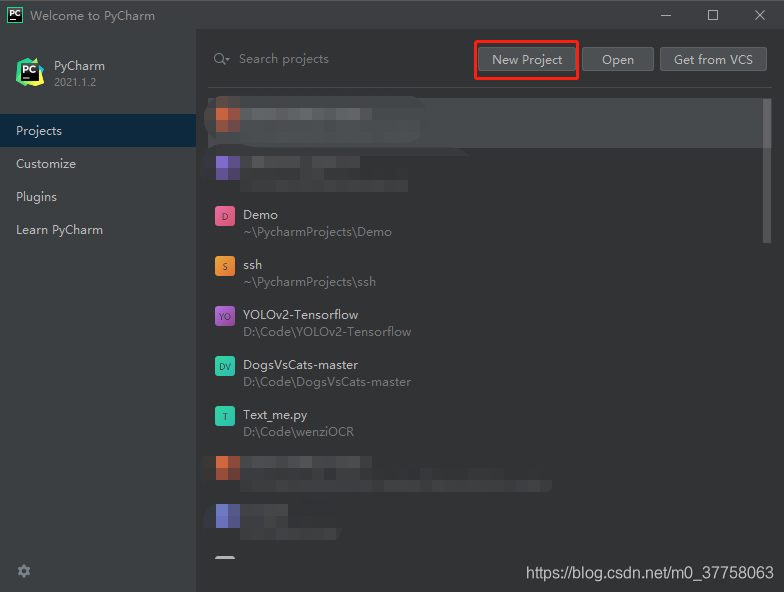
Task: Click the path ~\PycharmProjects\ssh
Action: coord(310,282)
